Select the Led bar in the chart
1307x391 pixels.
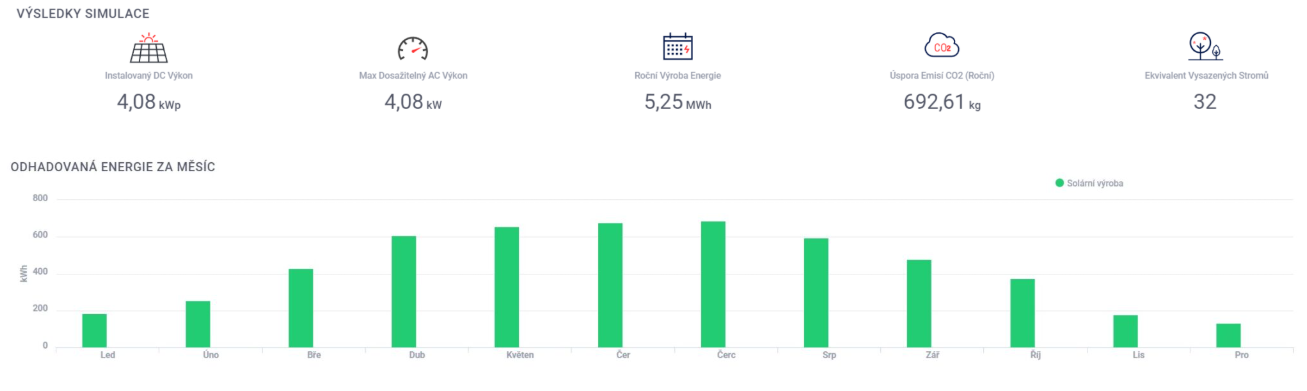94,331
